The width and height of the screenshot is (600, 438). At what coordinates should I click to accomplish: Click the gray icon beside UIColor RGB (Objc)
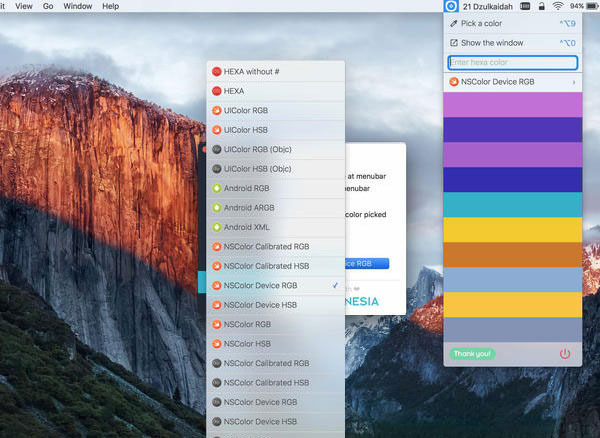coord(217,149)
